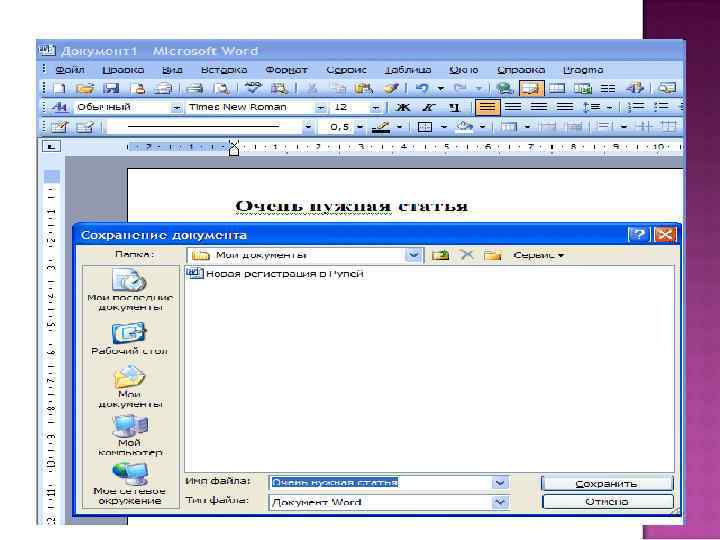
Task: Open Print Preview with magnifier icon
Action: [222, 88]
